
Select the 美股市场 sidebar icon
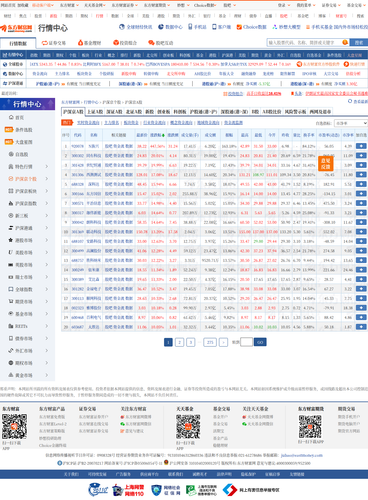(11, 252)
